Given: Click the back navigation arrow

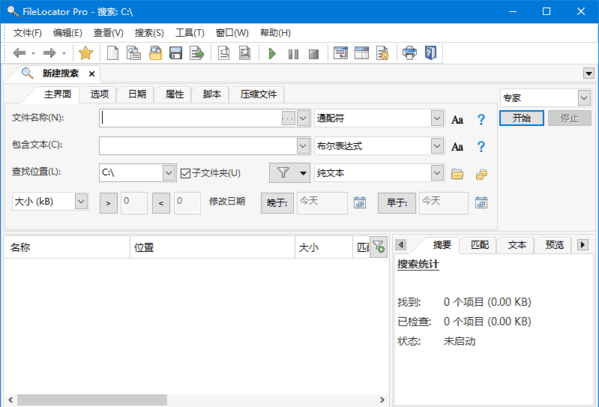Looking at the screenshot, I should point(19,53).
